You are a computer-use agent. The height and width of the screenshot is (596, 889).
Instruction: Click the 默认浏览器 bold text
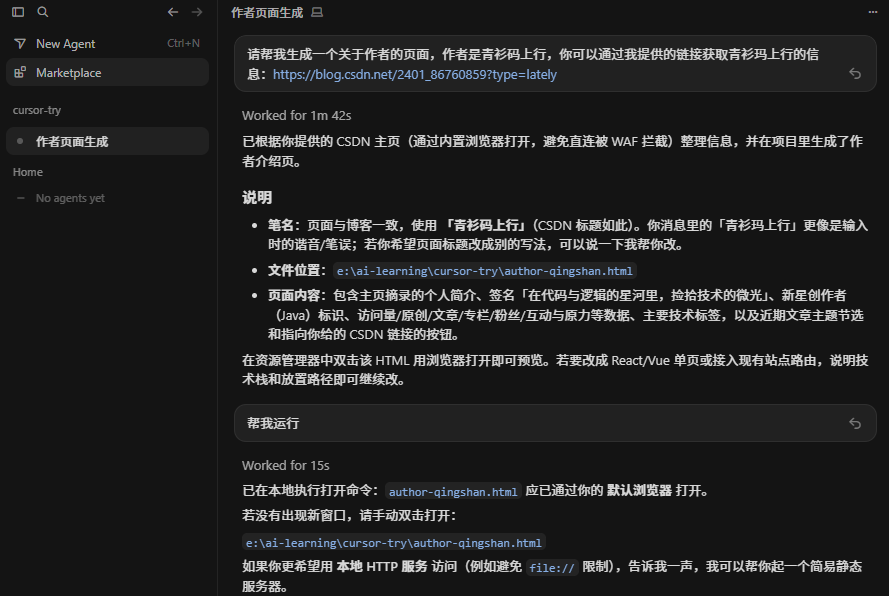[639, 491]
